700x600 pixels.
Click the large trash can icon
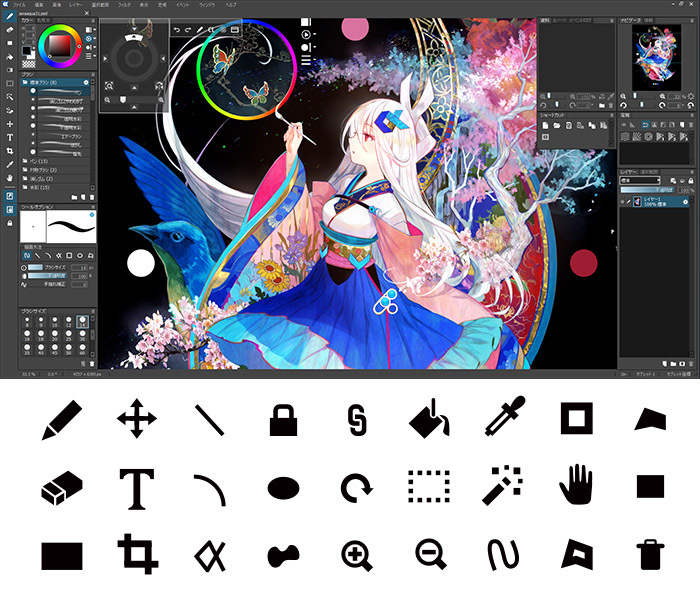click(649, 554)
